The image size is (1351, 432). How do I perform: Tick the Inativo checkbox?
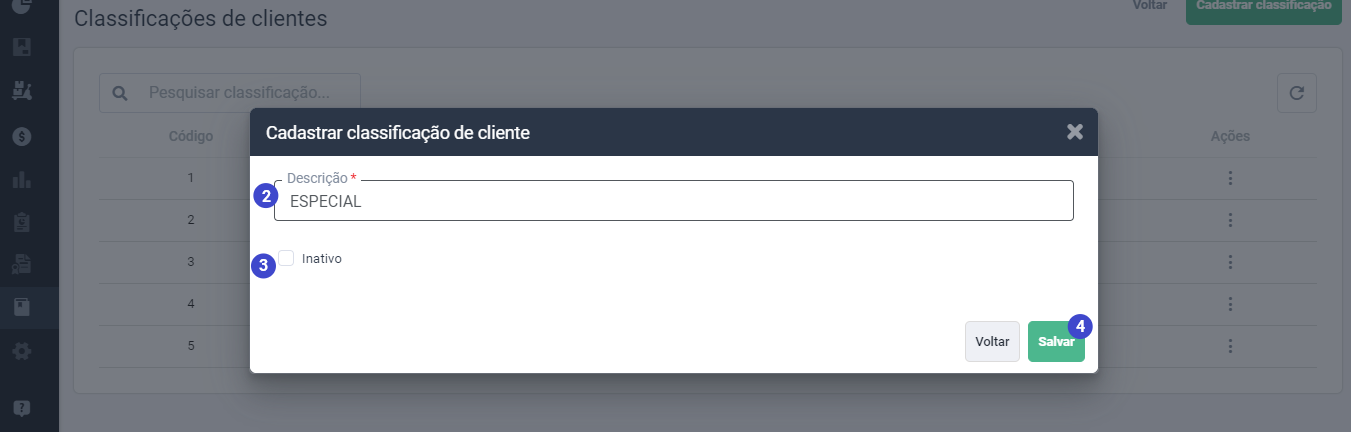point(287,258)
